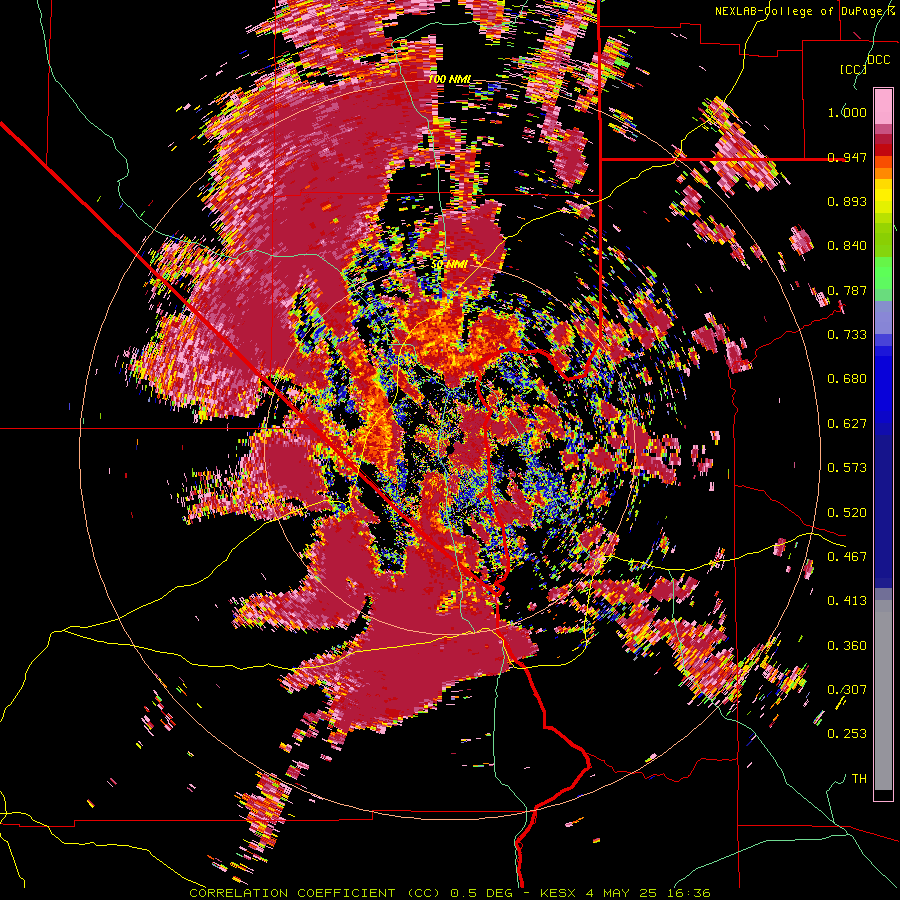Pick the bright green color bar segment
The width and height of the screenshot is (900, 900).
pyautogui.click(x=883, y=273)
